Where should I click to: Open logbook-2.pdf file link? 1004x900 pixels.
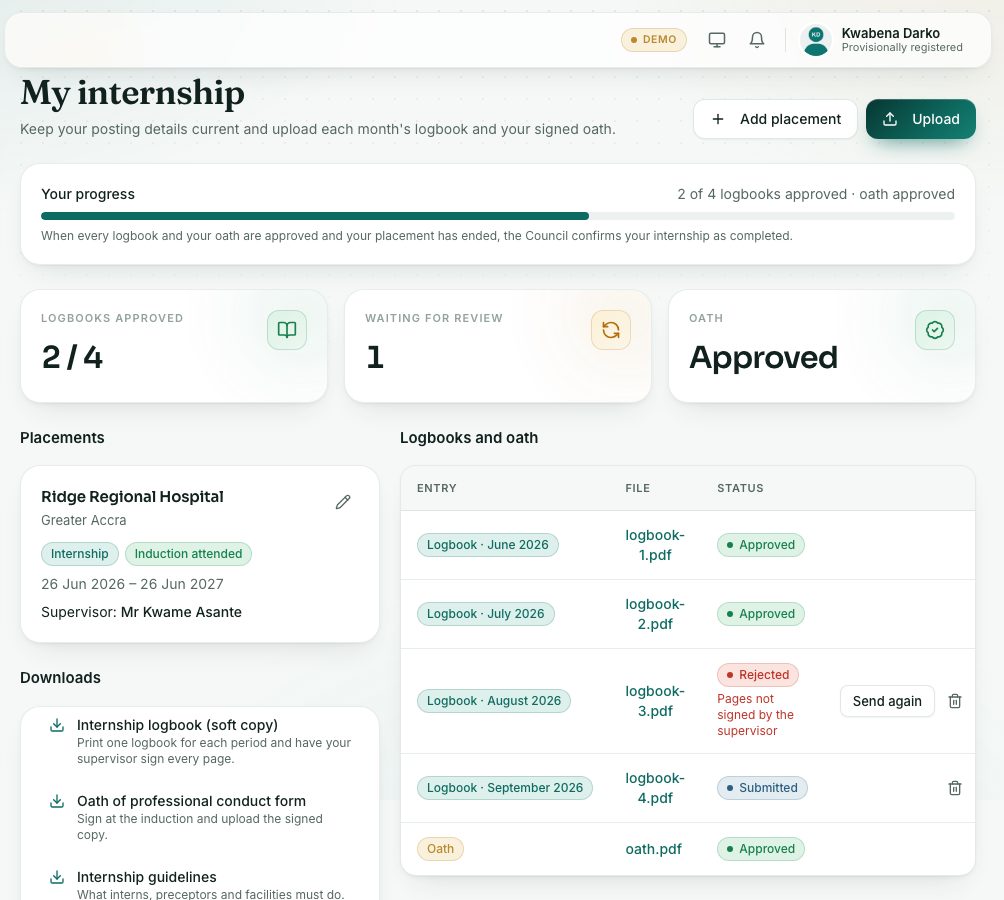coord(654,614)
